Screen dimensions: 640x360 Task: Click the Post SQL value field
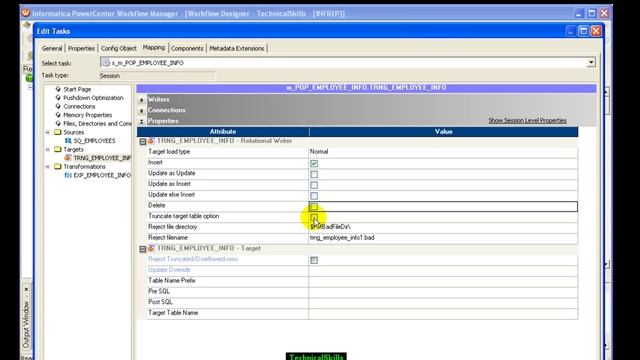(443, 302)
